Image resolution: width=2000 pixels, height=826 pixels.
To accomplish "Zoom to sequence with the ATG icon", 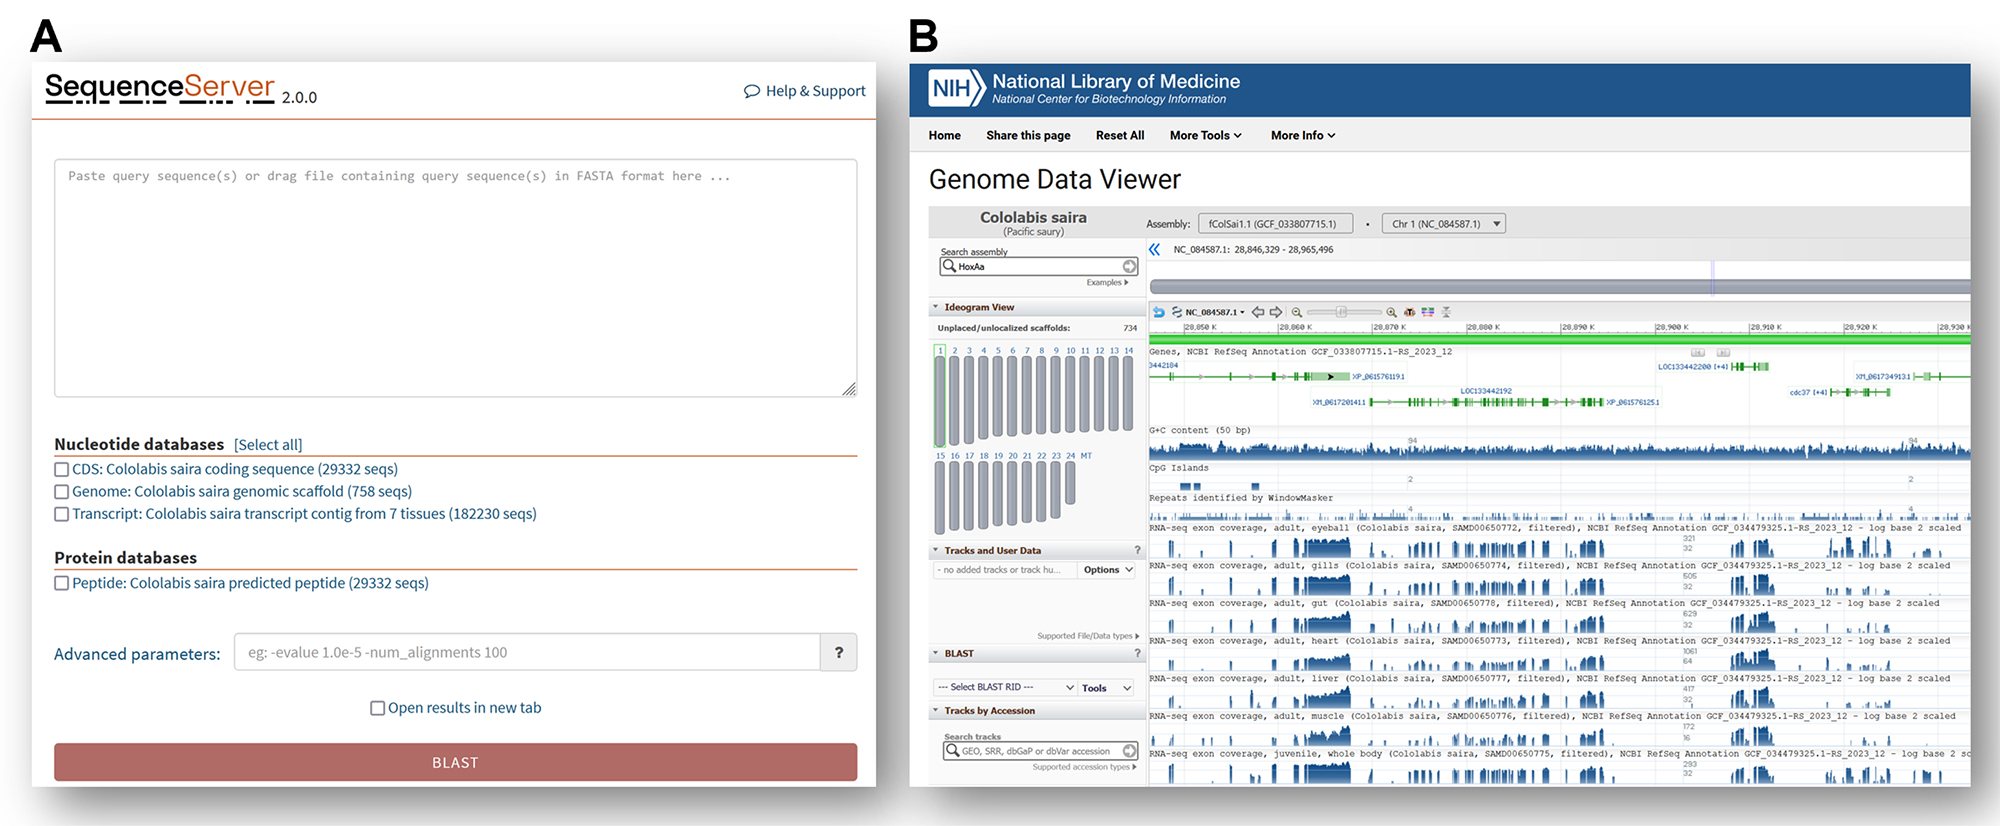I will pos(1409,312).
